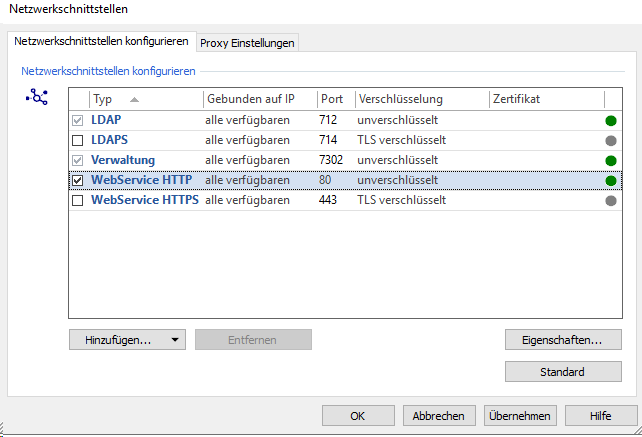
Task: Open the Hinzufügen dropdown menu
Action: point(127,340)
